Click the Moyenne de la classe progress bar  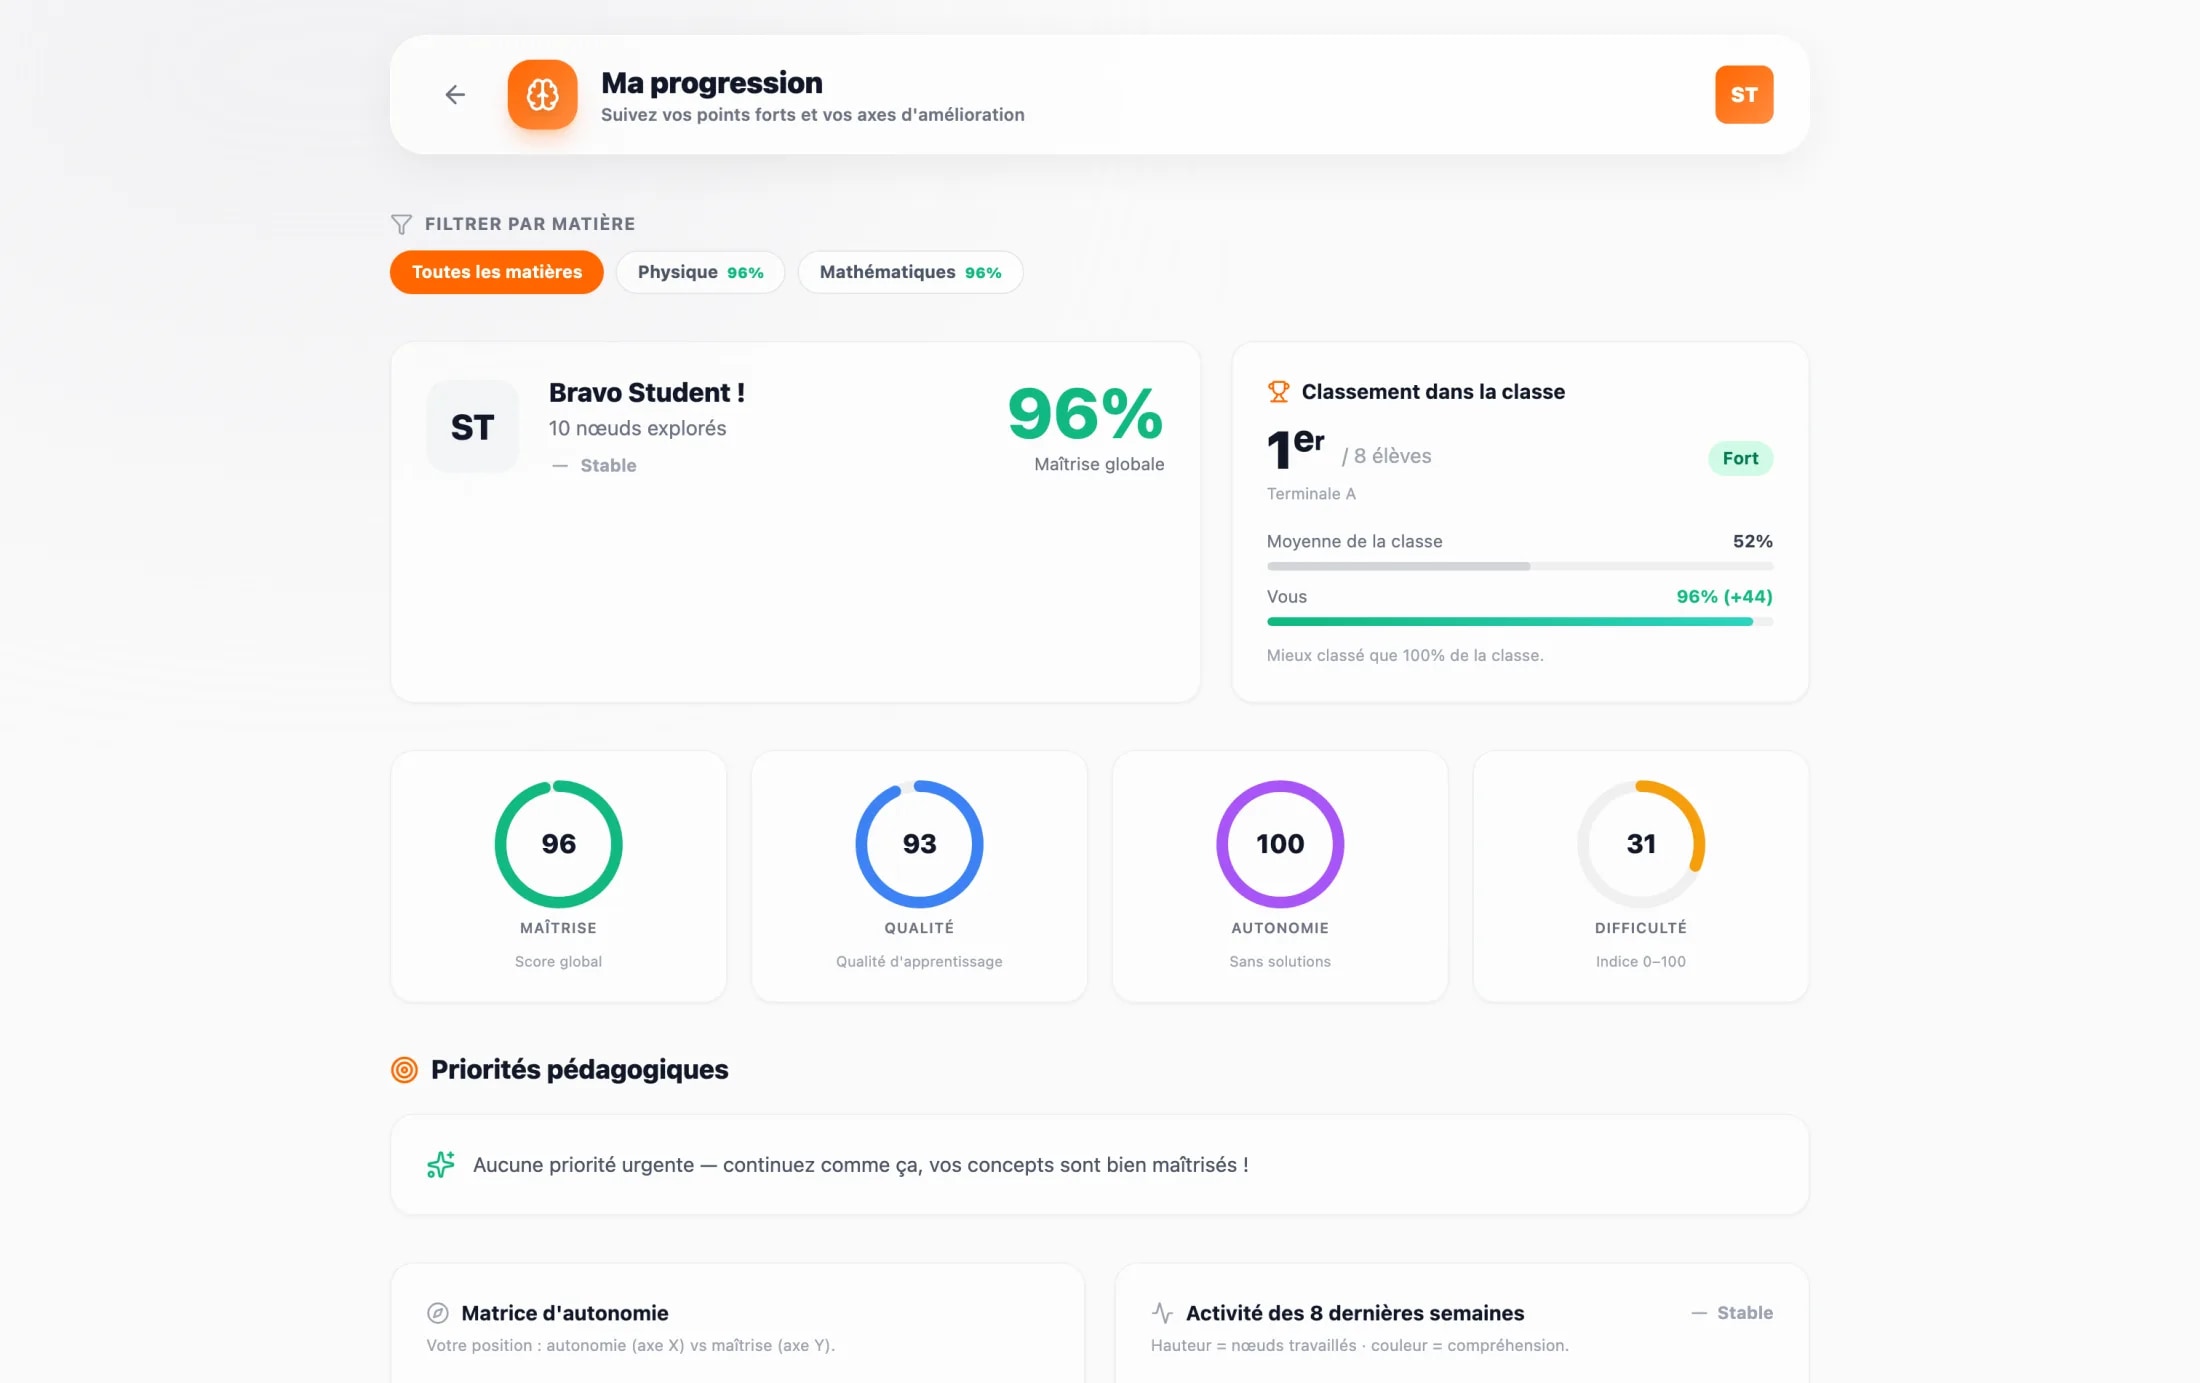1520,566
